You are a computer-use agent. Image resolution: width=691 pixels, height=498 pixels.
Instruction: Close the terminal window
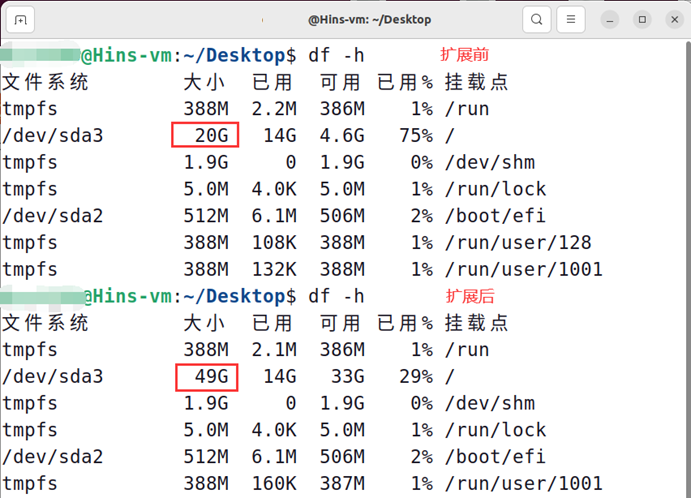[x=674, y=20]
